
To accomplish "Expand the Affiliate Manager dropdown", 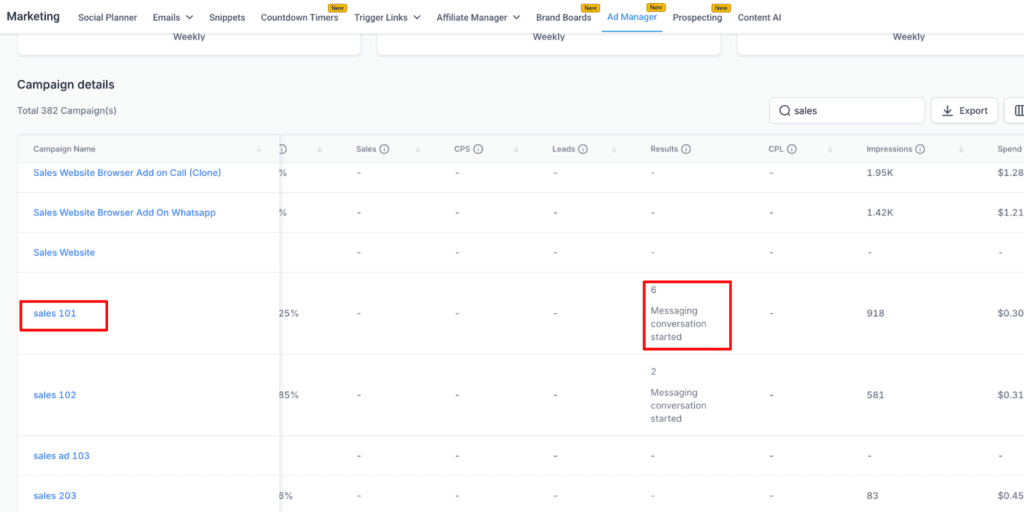I will pyautogui.click(x=478, y=18).
